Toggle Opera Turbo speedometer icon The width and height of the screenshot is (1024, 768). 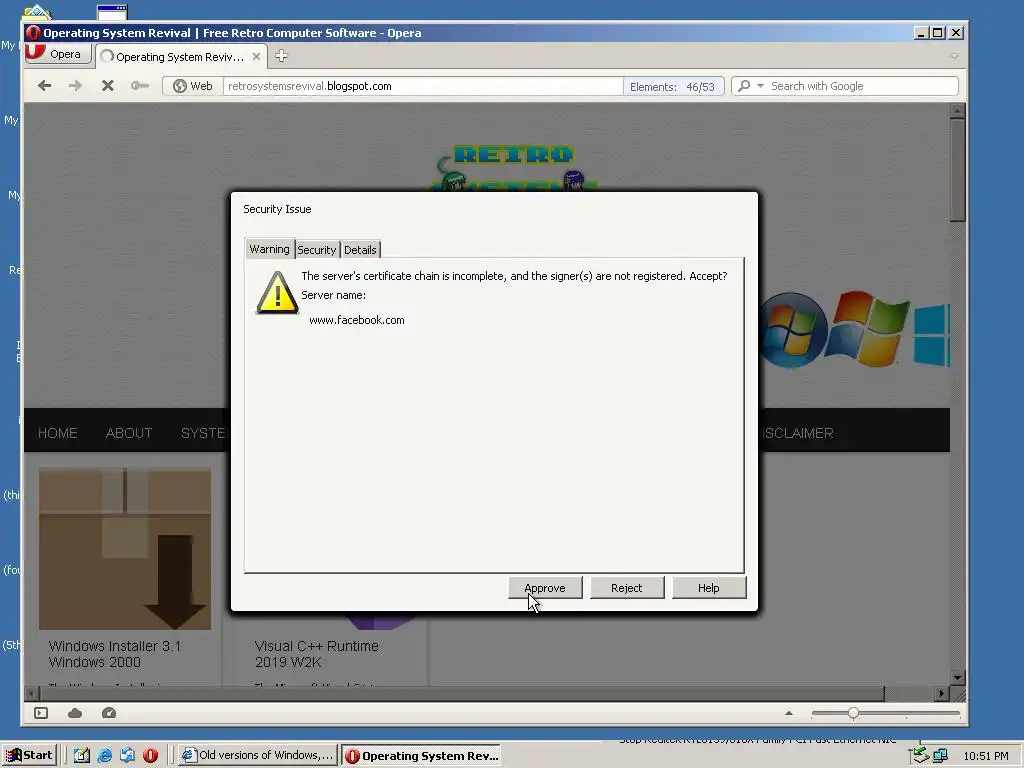[109, 713]
